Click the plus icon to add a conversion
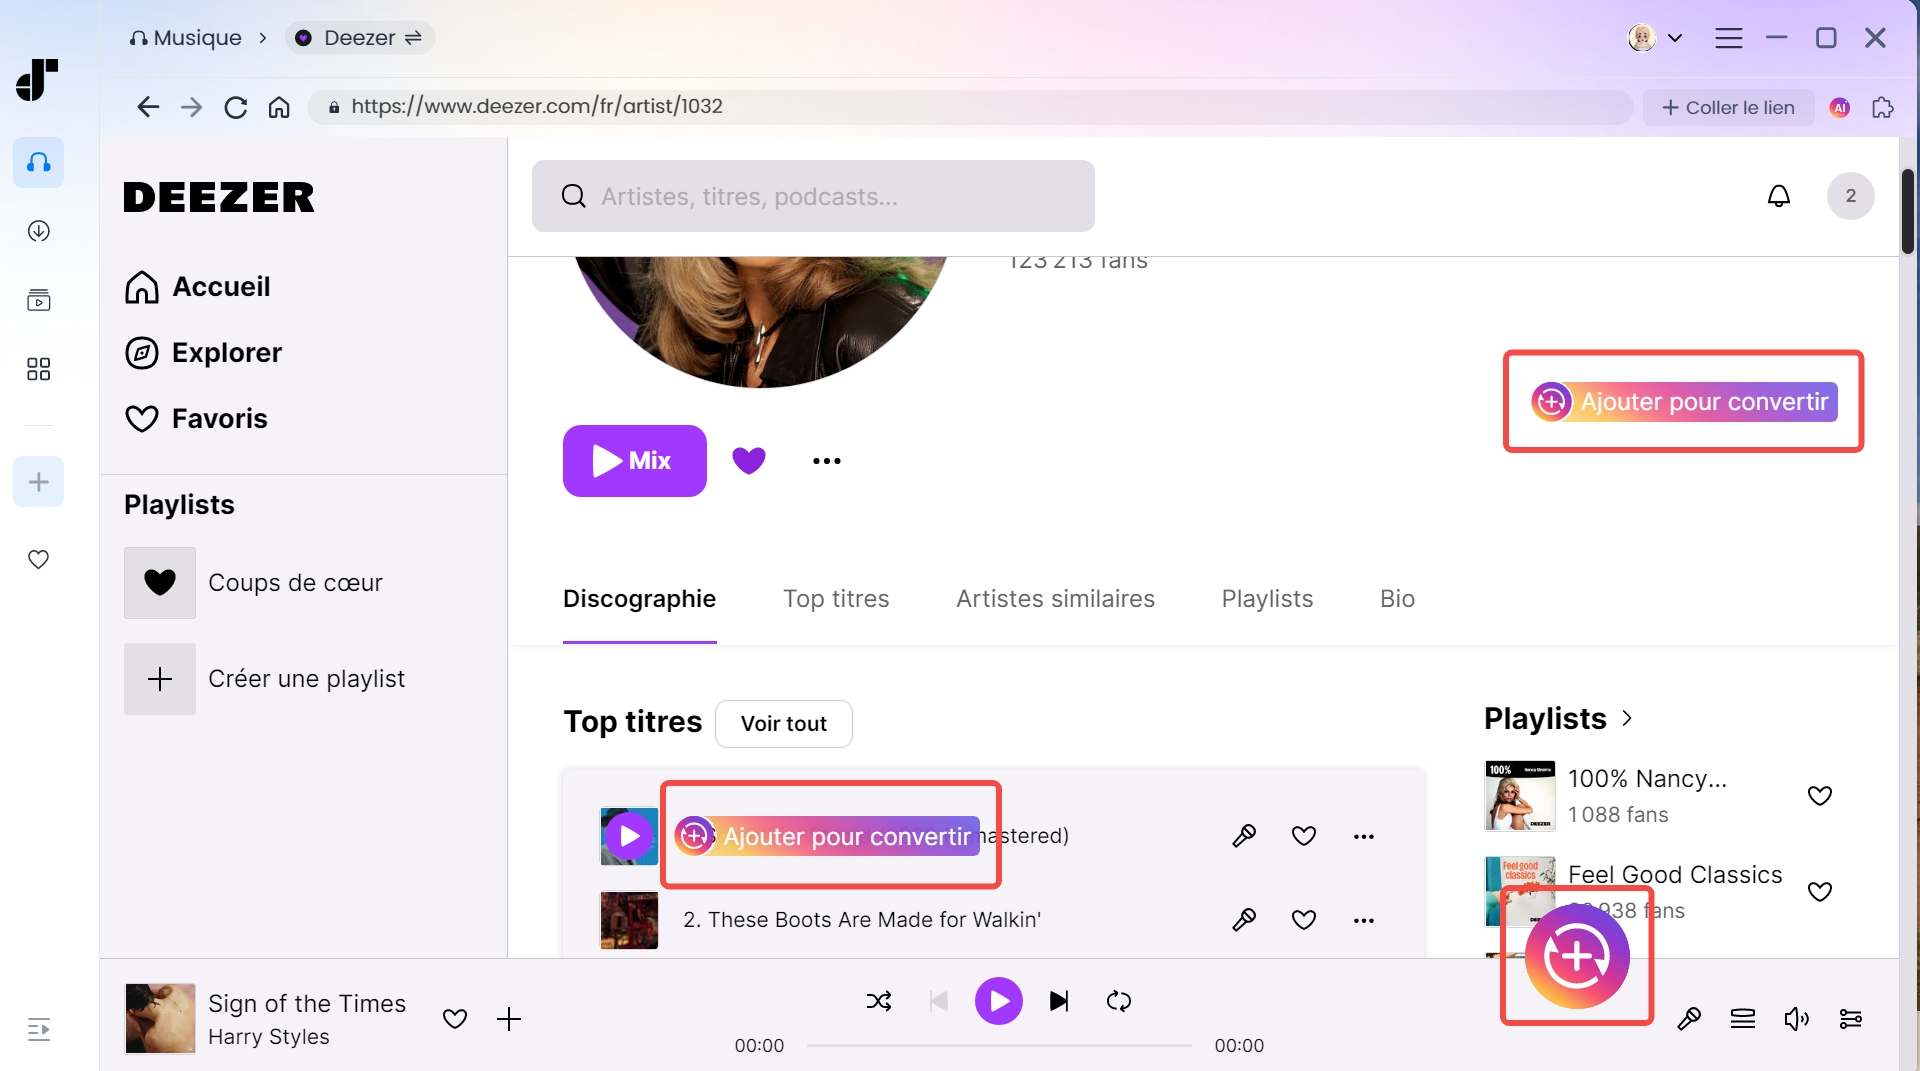Image resolution: width=1920 pixels, height=1071 pixels. point(38,481)
